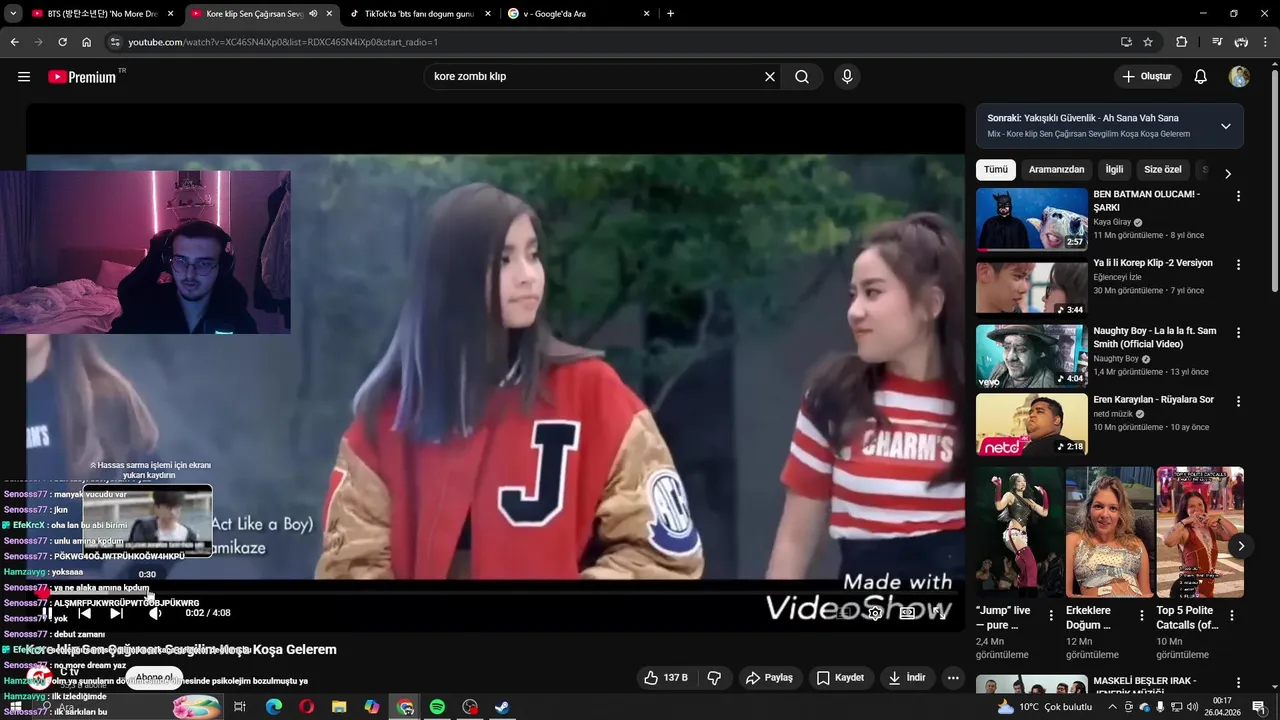Skip to next video in mix
This screenshot has width=1280, height=720.
(117, 613)
